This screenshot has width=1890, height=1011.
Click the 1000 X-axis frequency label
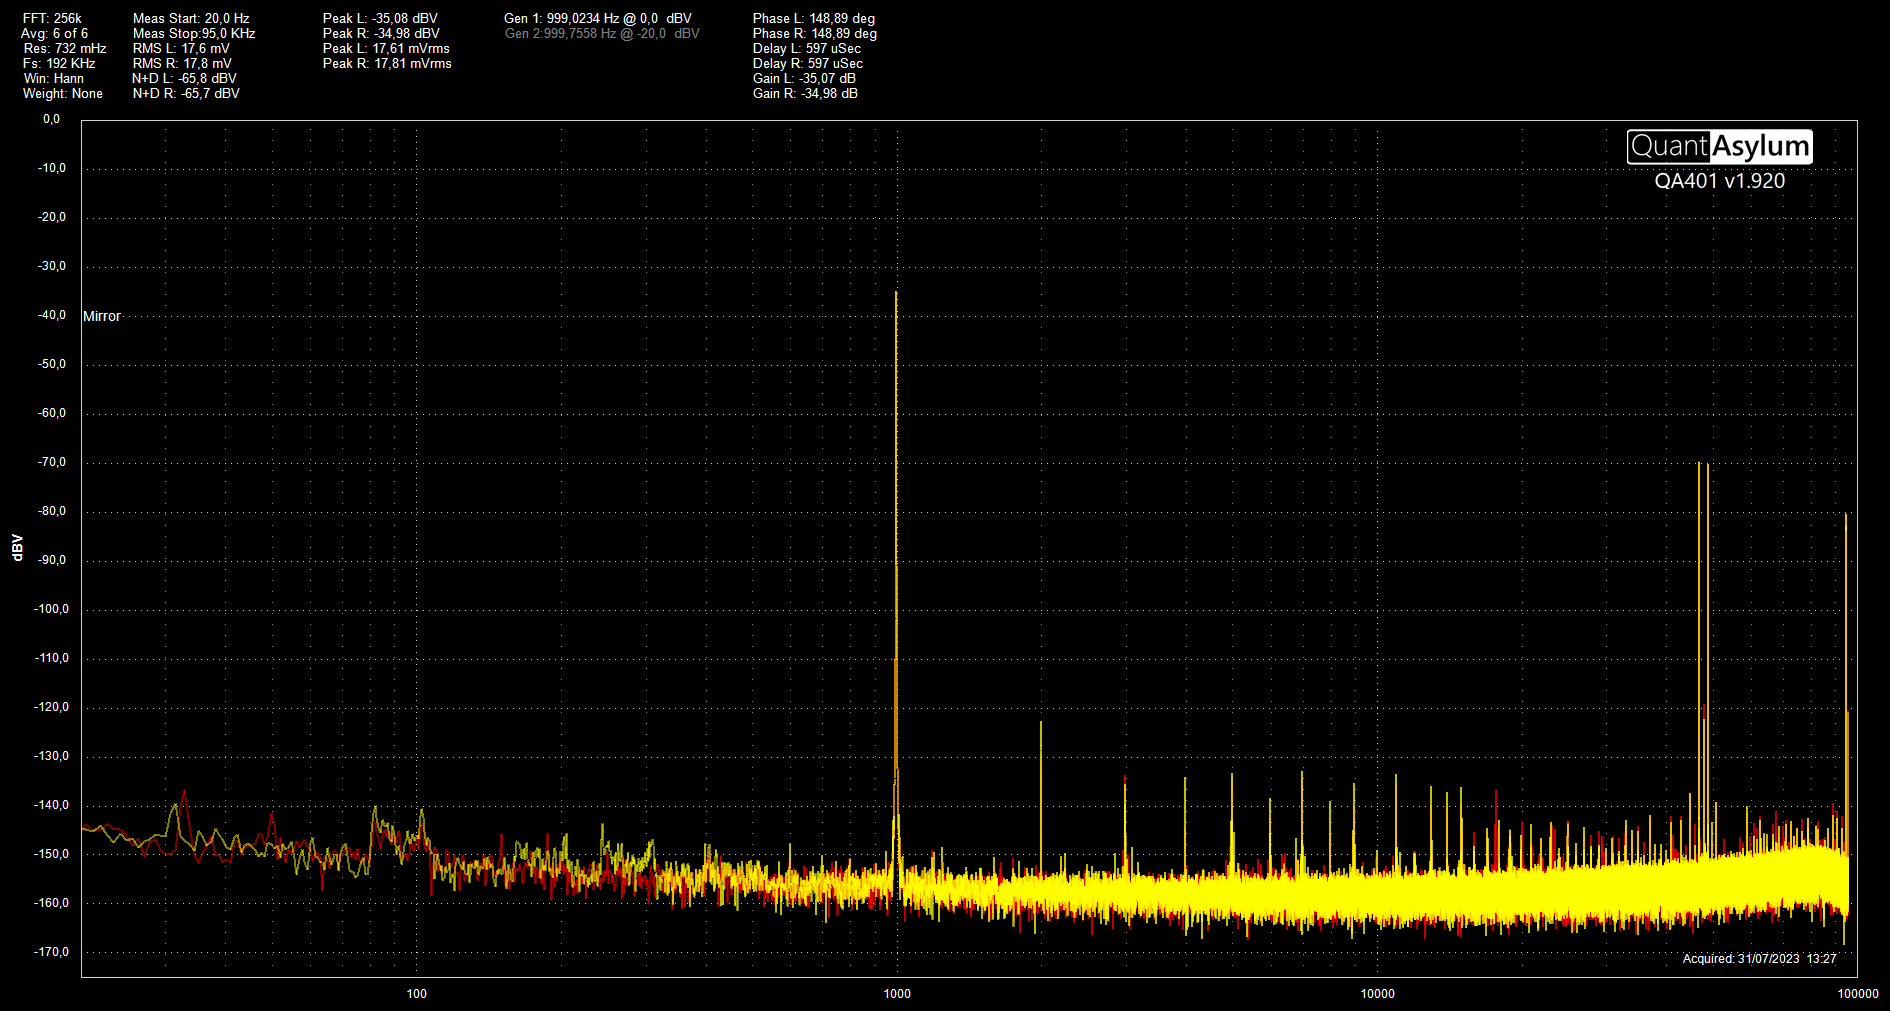pyautogui.click(x=897, y=994)
